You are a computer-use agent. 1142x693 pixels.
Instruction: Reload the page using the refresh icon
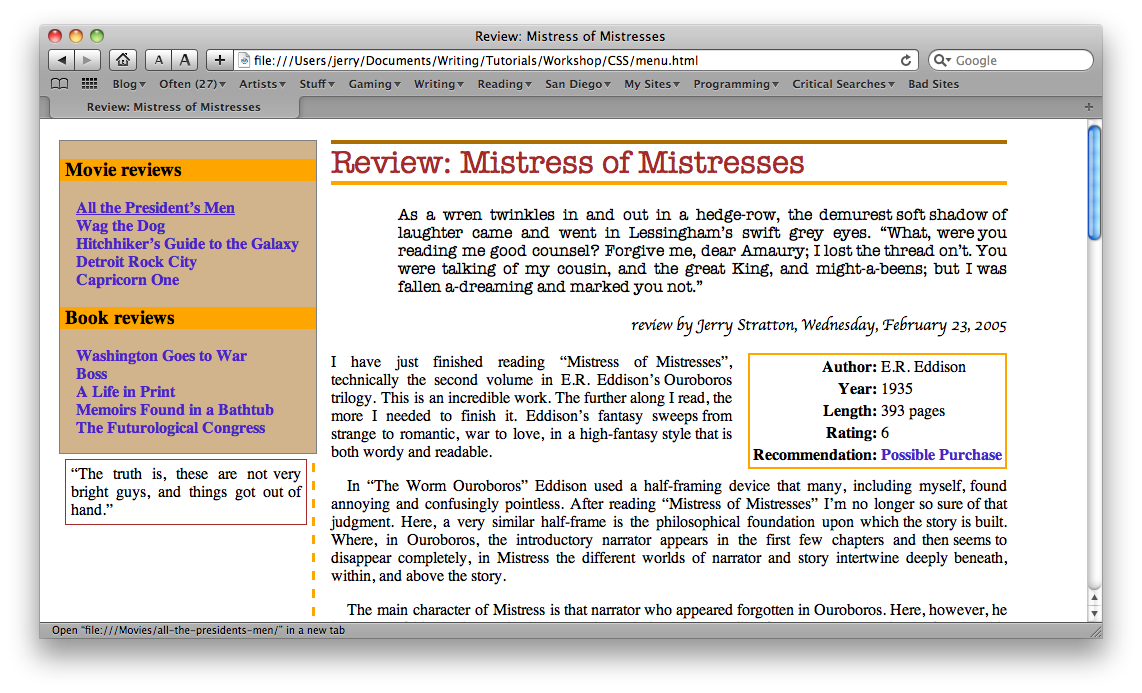coord(906,61)
